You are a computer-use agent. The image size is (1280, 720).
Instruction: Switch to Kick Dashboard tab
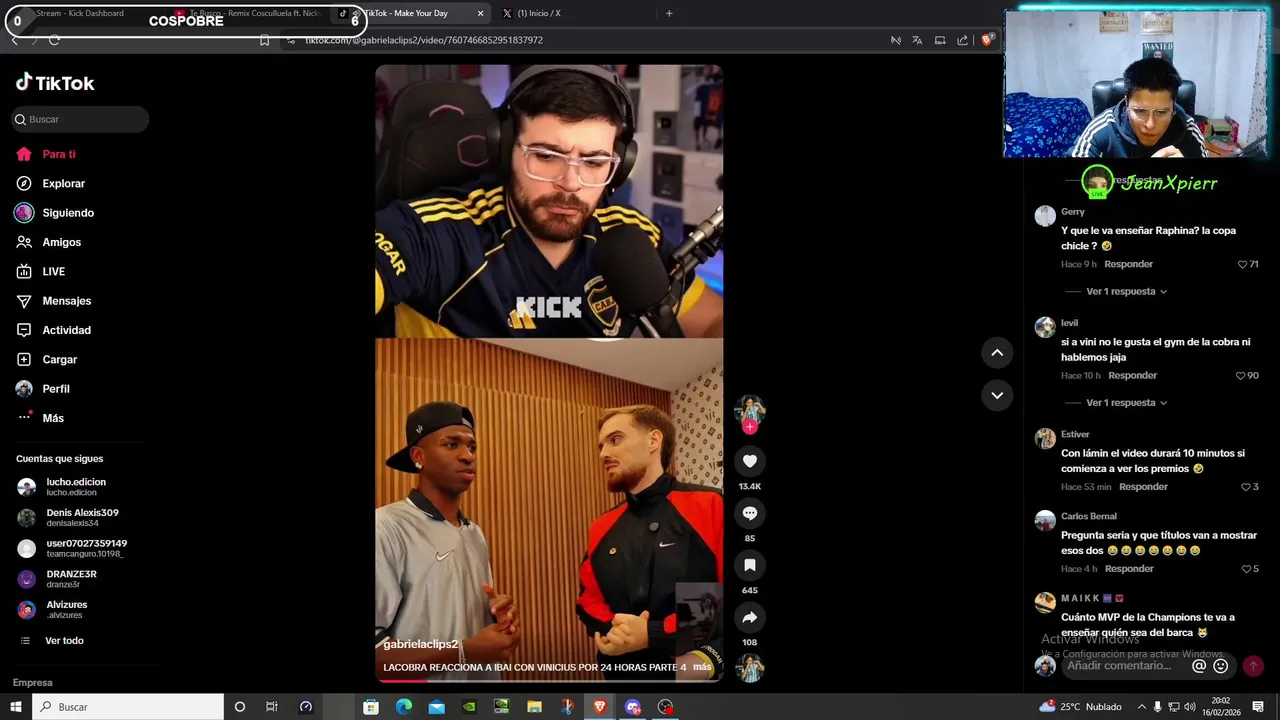click(x=80, y=13)
